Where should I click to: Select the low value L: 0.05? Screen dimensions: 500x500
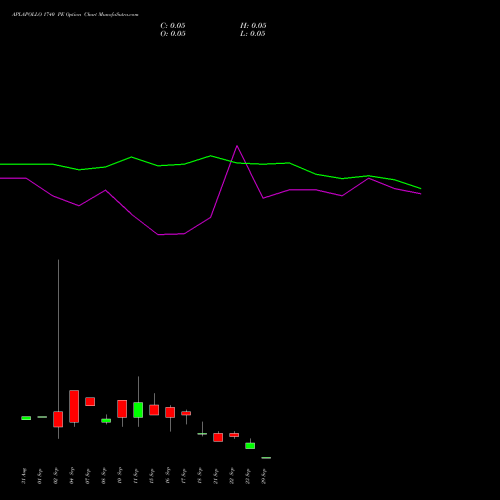click(253, 34)
